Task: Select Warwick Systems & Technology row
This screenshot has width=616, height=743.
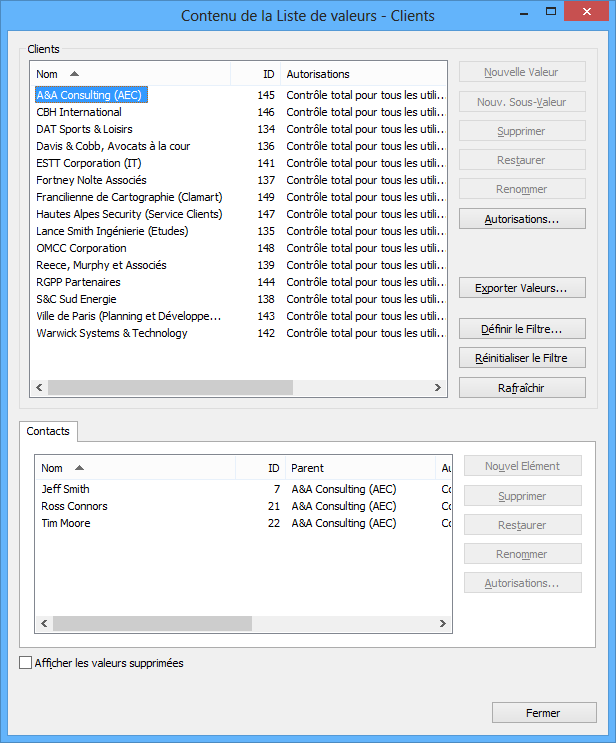Action: click(112, 333)
